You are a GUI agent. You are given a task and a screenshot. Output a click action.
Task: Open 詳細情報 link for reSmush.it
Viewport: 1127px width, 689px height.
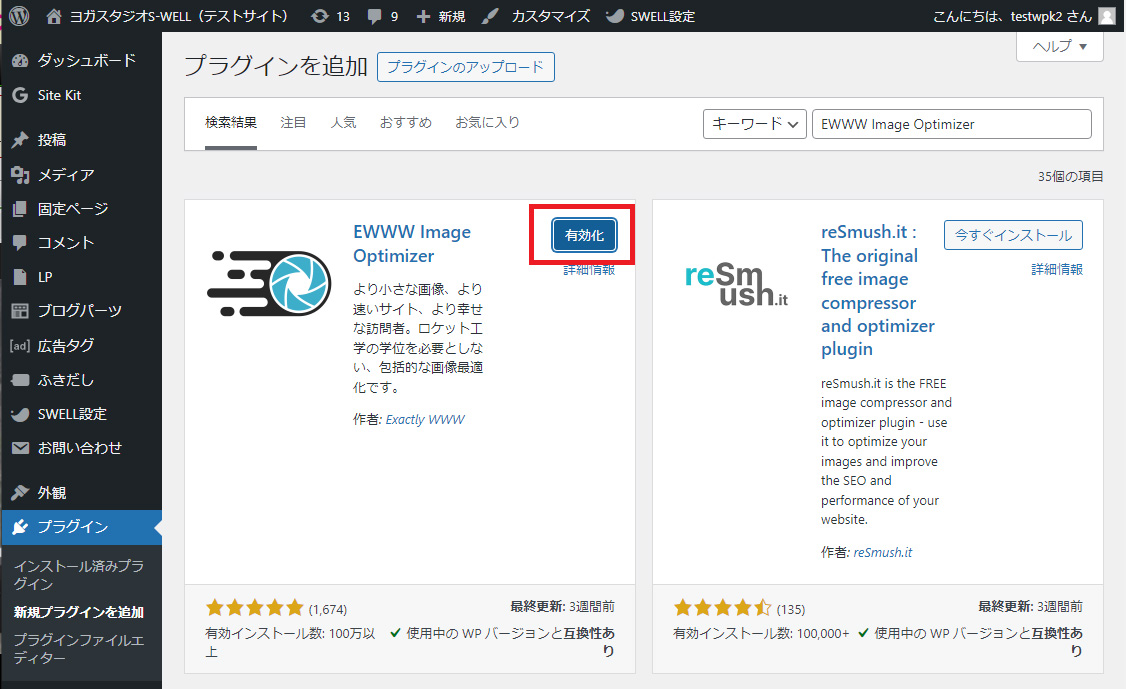(1057, 269)
